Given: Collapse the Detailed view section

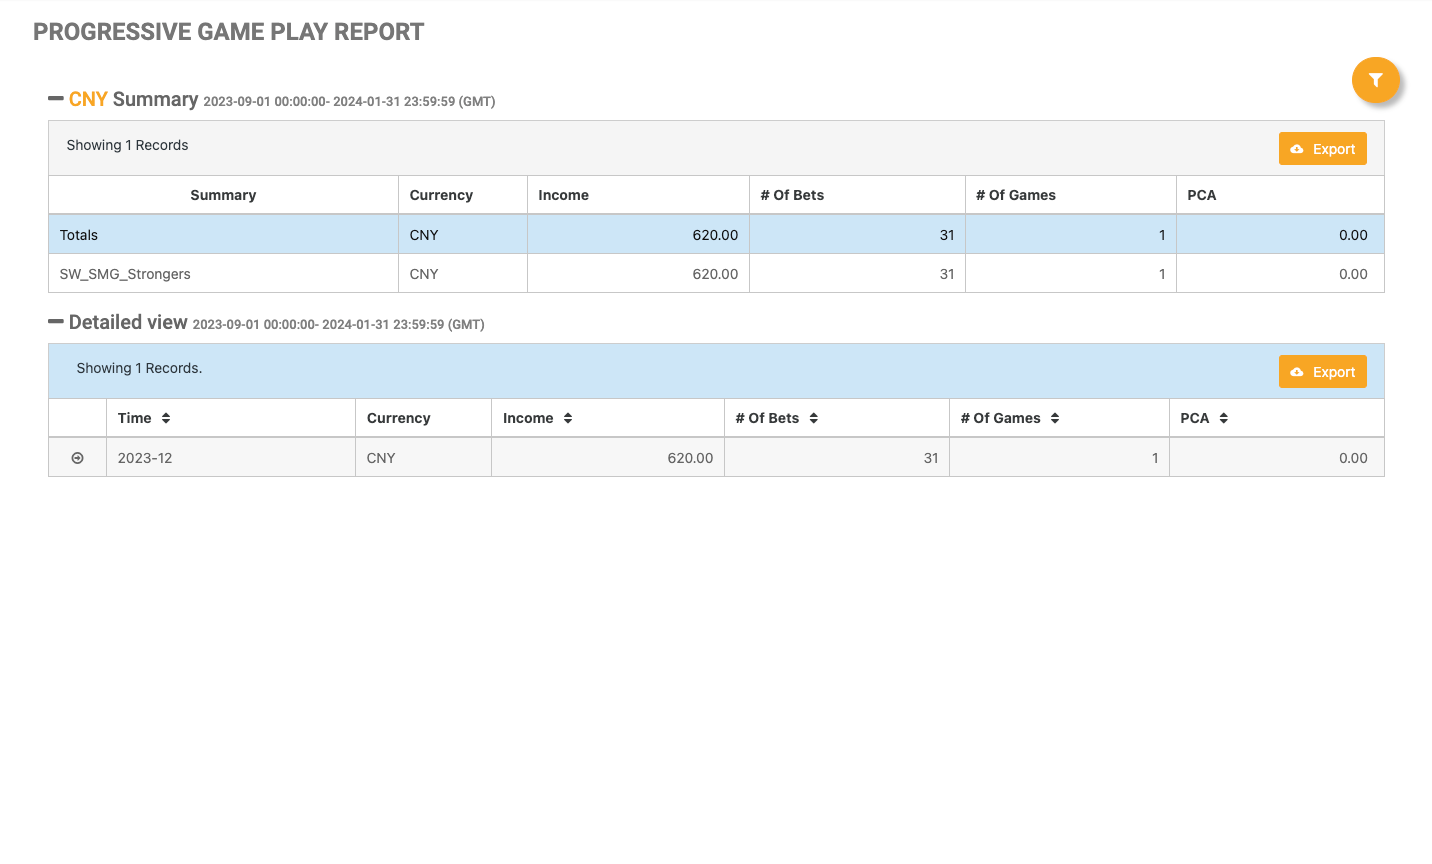Looking at the screenshot, I should (x=56, y=322).
